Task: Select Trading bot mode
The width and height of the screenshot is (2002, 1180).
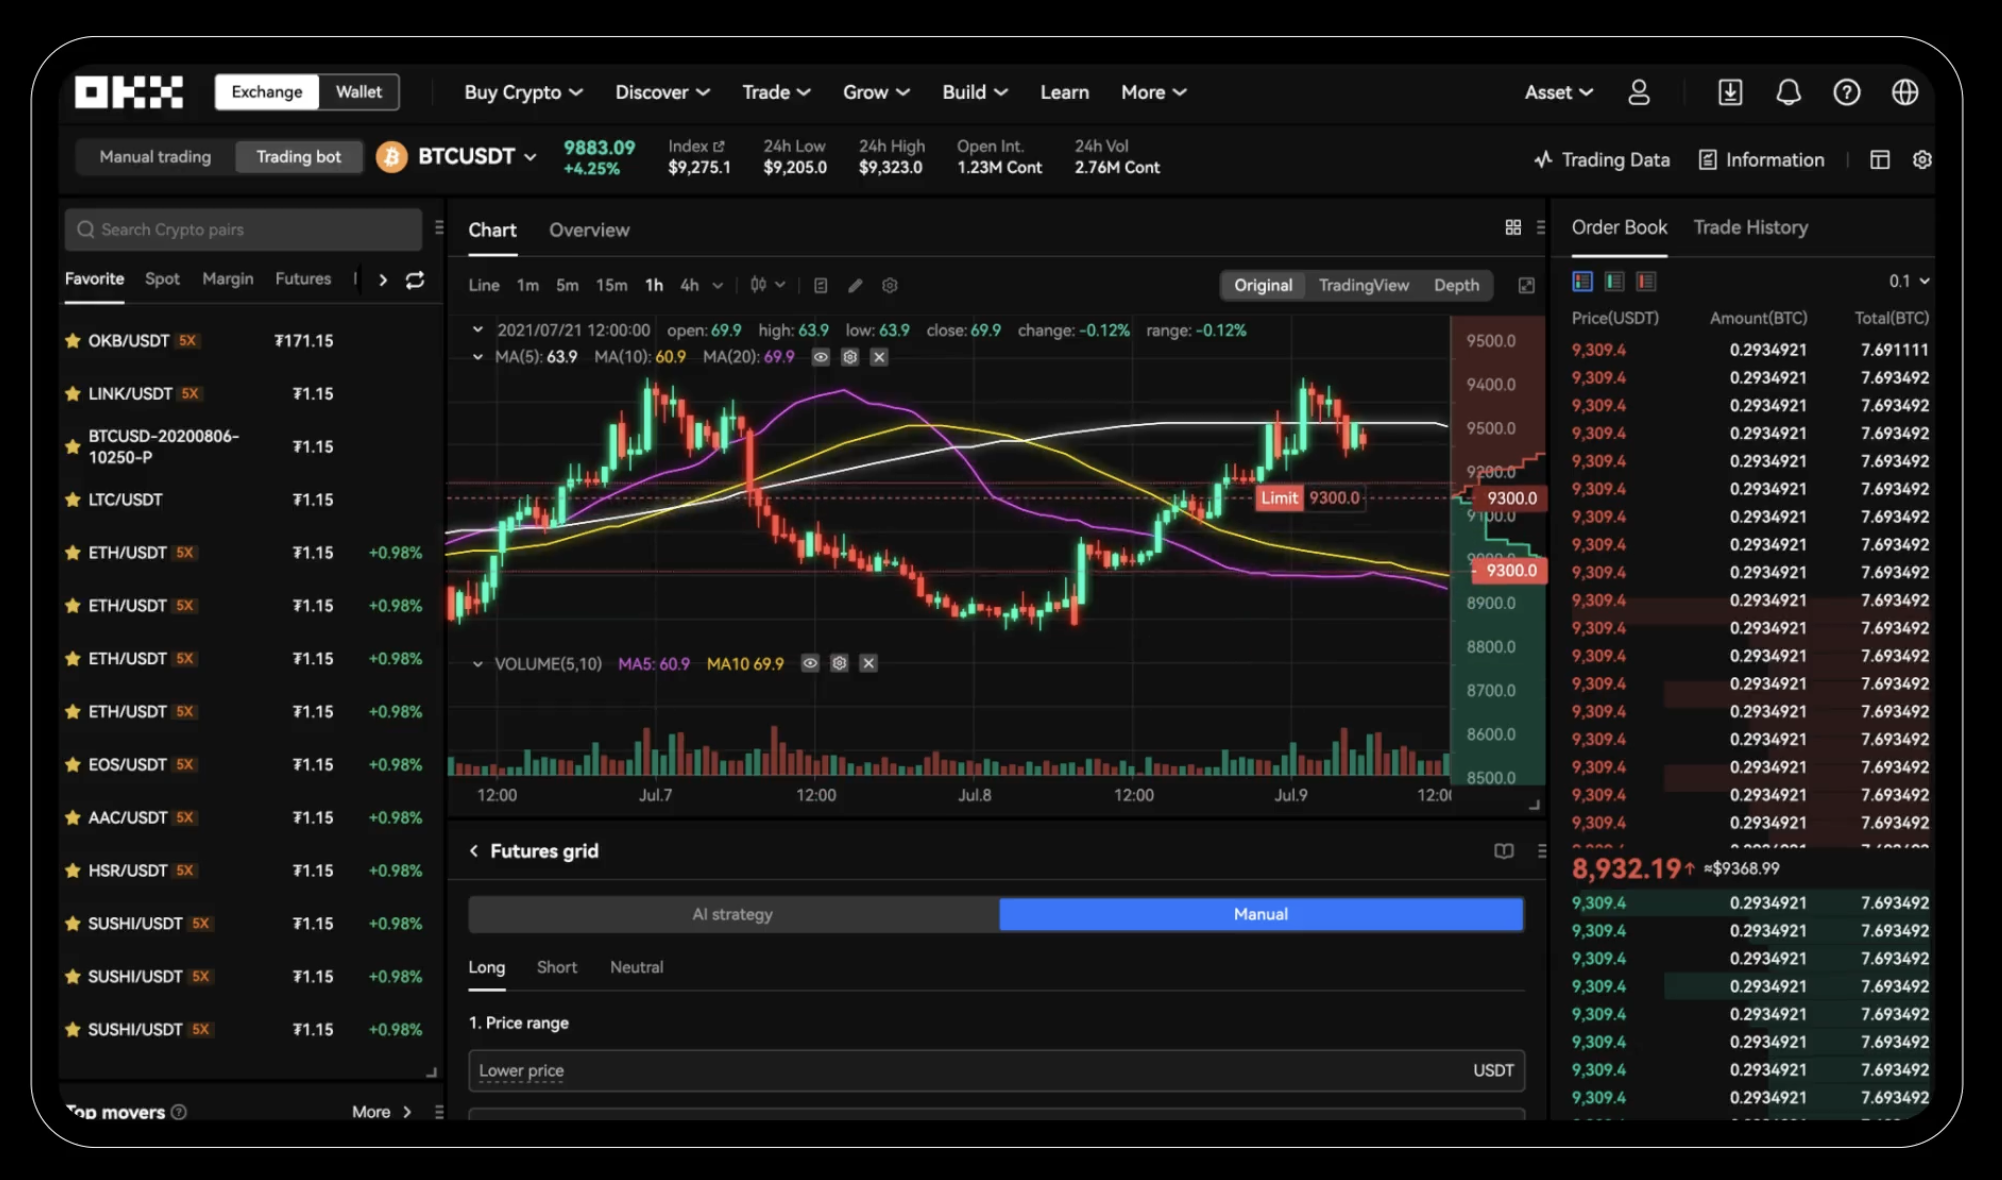Action: click(x=298, y=157)
